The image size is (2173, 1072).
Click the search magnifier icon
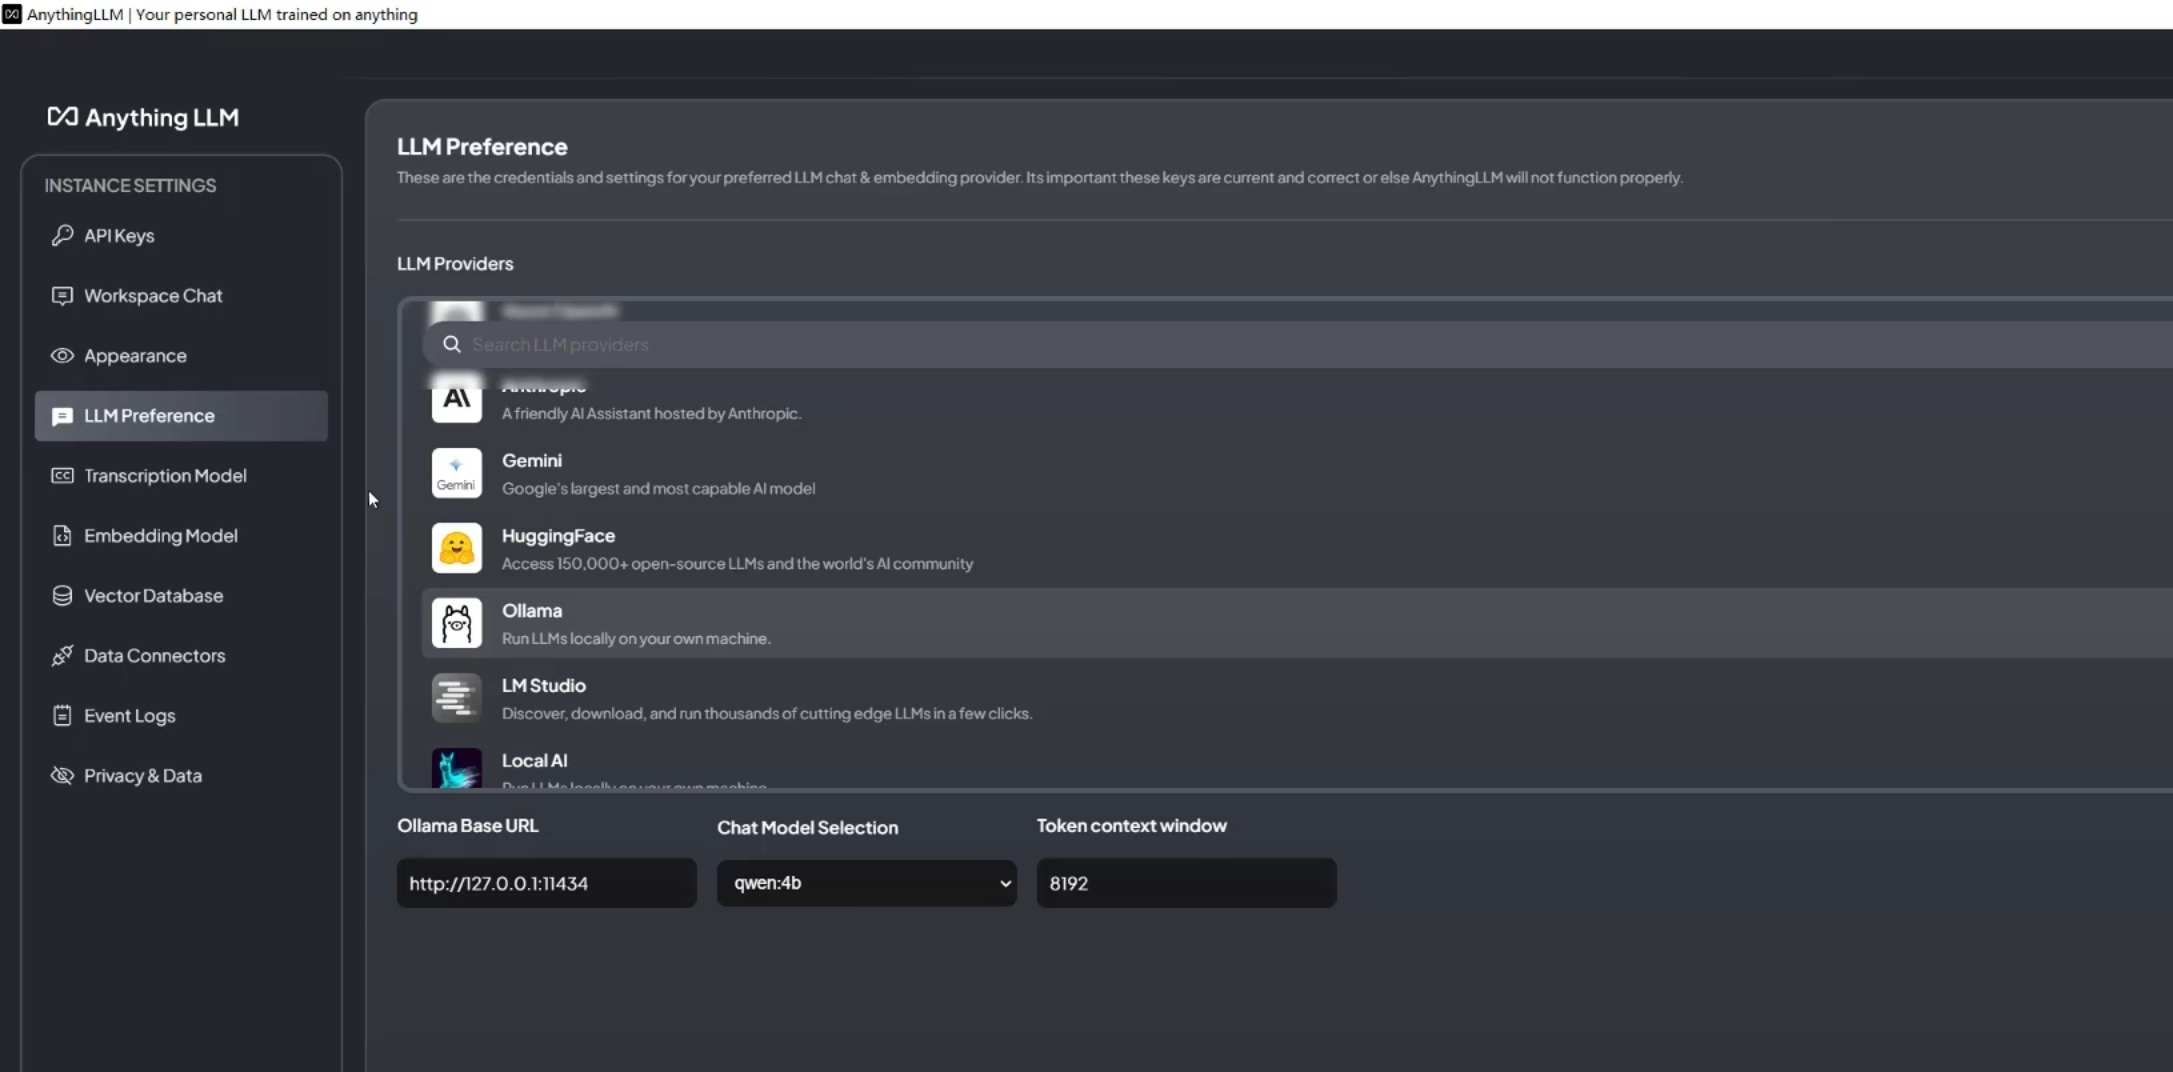click(452, 344)
